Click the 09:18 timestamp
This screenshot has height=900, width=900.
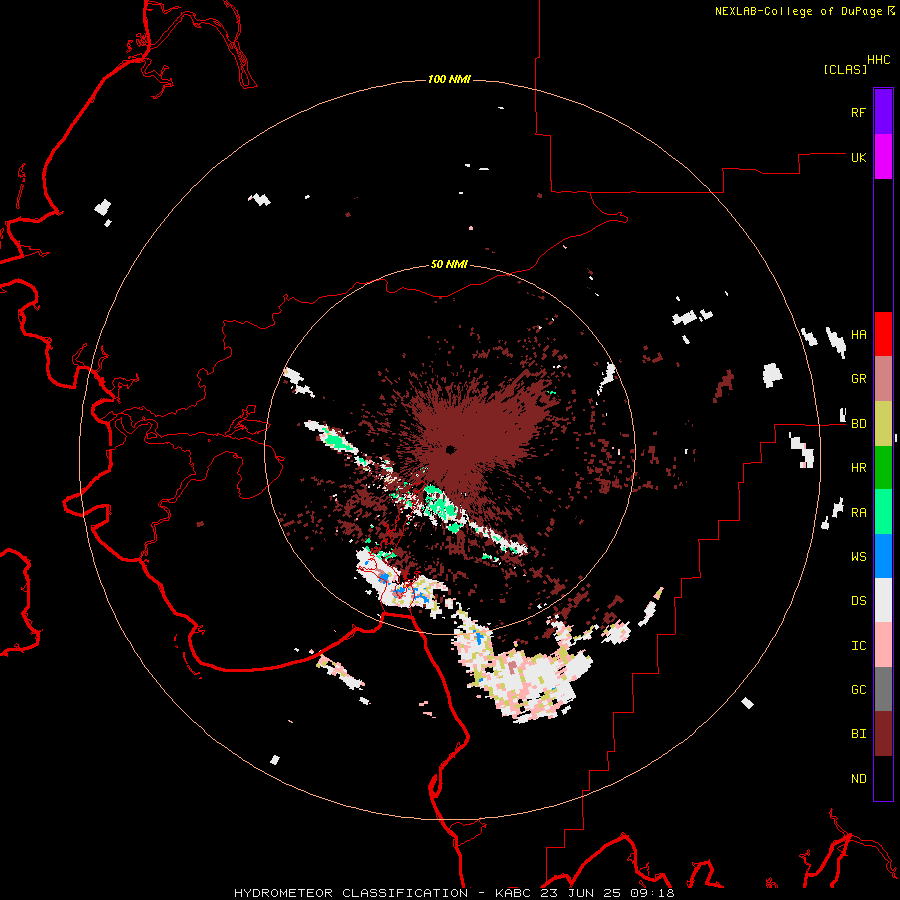tap(654, 893)
